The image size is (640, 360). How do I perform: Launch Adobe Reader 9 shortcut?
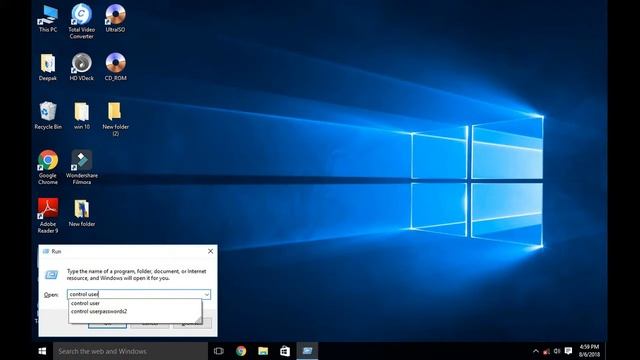click(48, 216)
